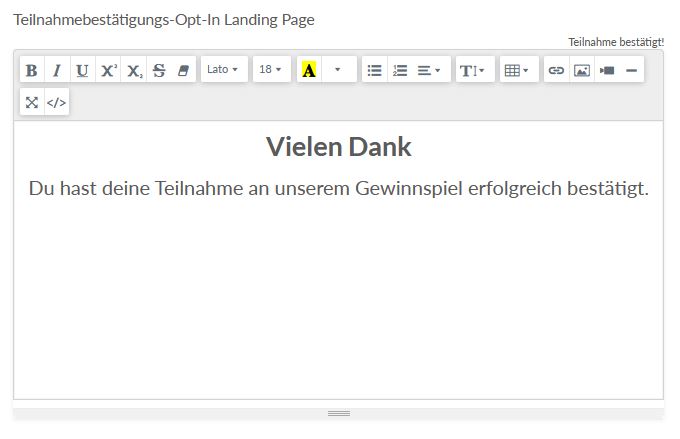Apply the yellow highlight text color
This screenshot has width=680, height=439.
309,70
